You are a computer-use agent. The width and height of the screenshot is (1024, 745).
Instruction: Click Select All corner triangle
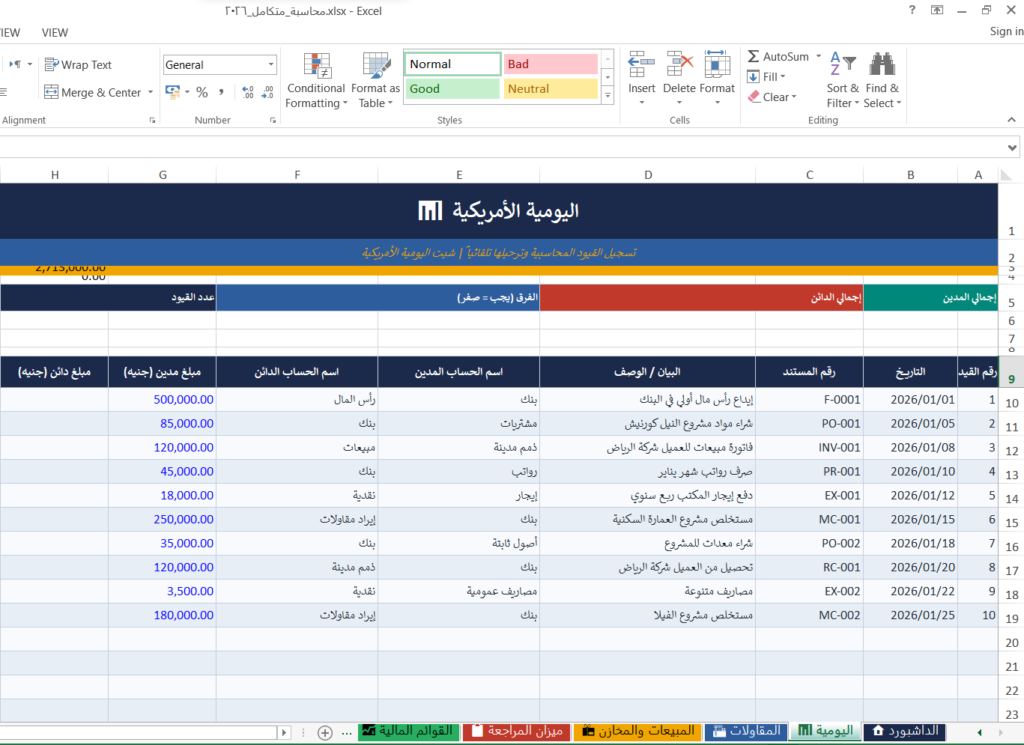1006,174
